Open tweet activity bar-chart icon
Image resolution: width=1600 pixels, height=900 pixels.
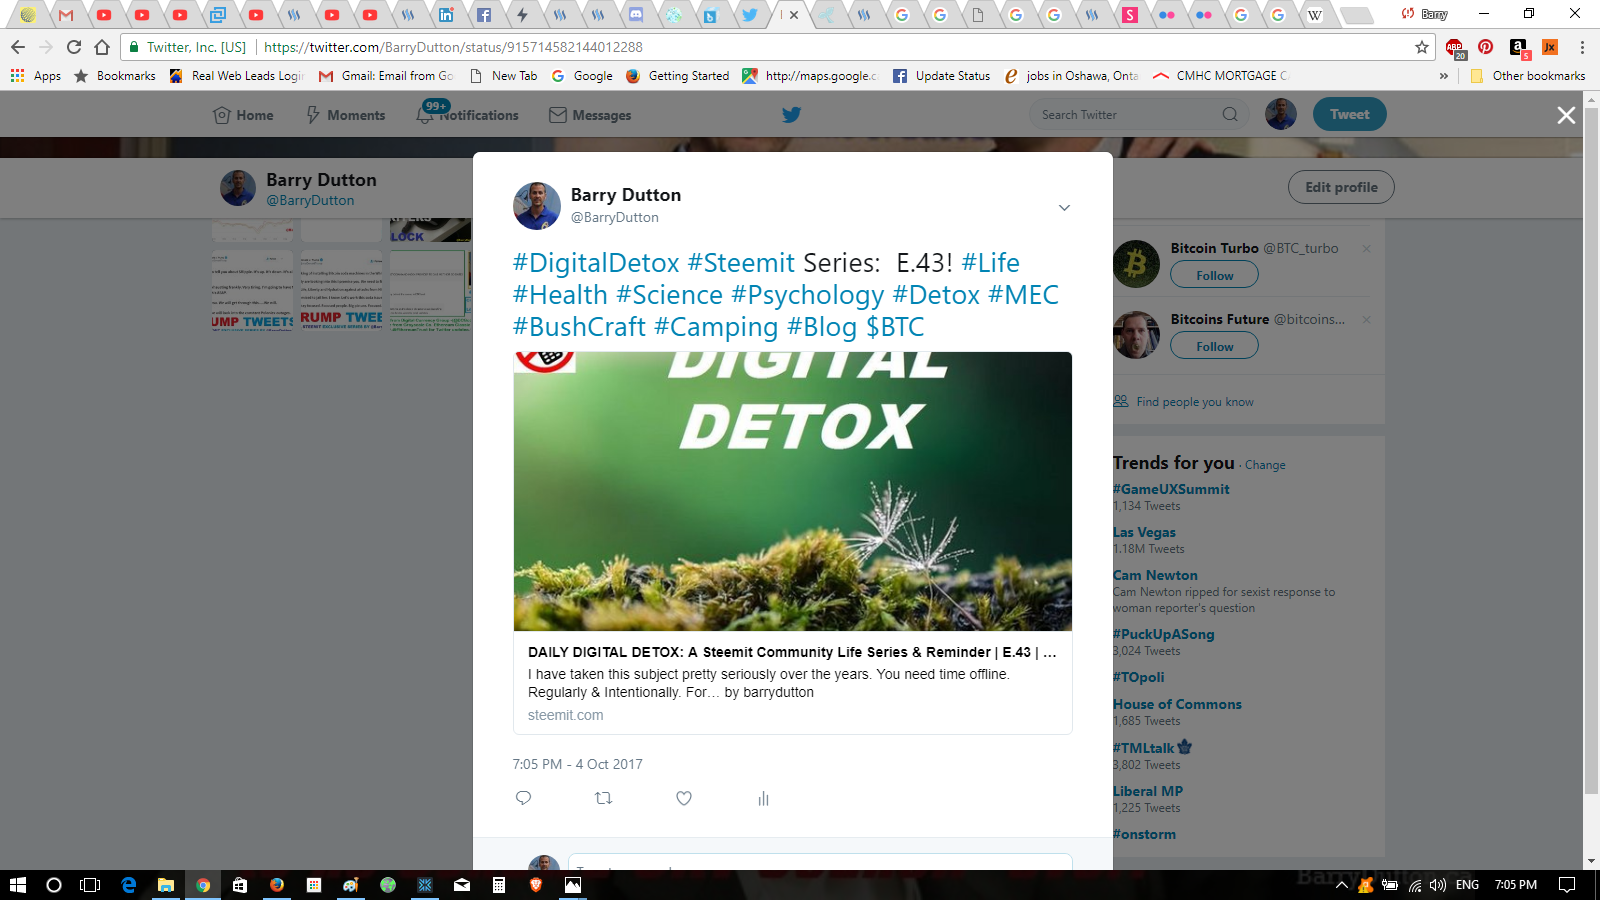pos(763,798)
